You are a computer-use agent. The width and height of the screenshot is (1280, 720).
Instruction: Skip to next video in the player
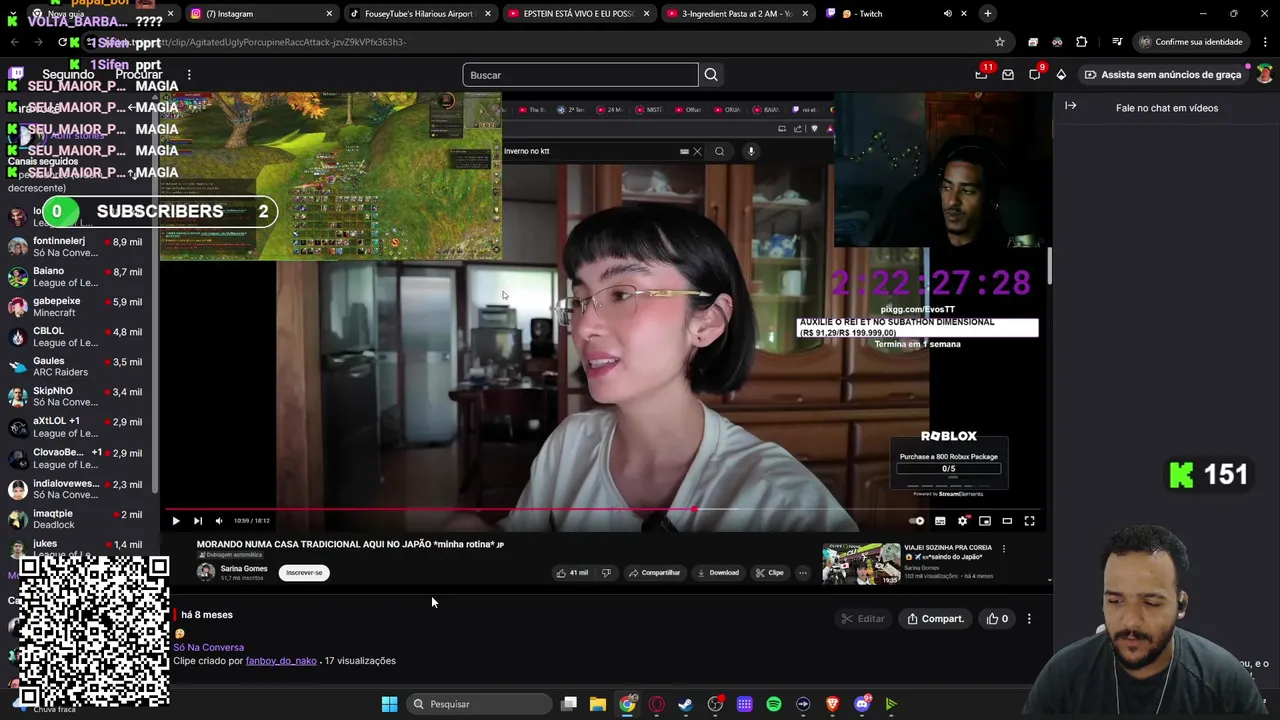click(198, 521)
